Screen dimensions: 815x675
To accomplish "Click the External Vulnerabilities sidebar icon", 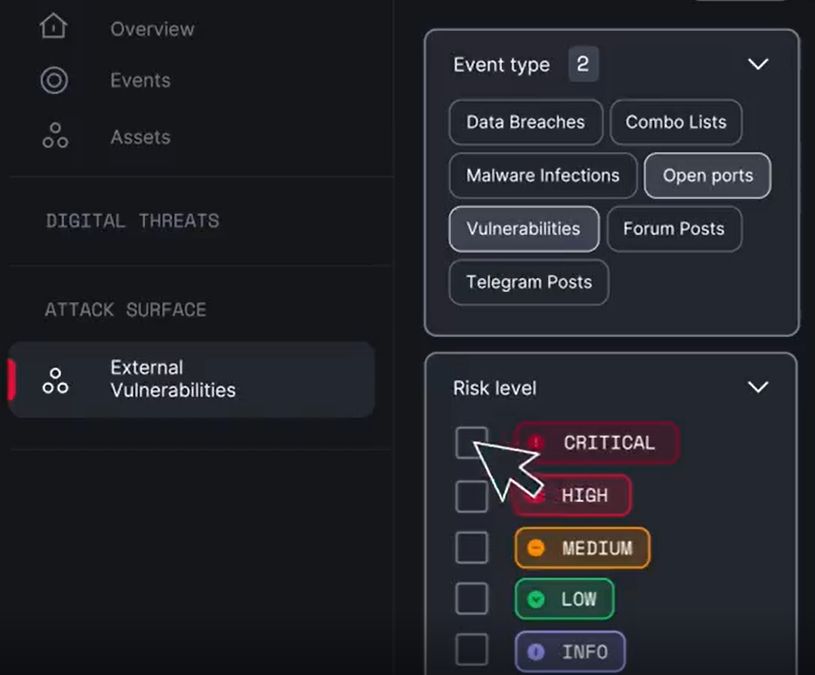I will coord(55,381).
